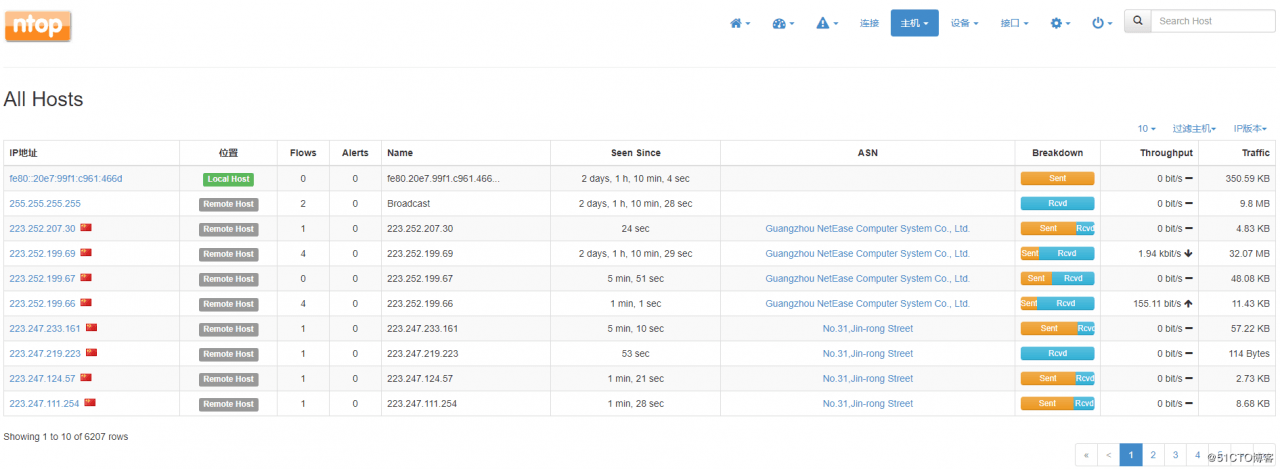Go to page 2 of results

(1153, 455)
